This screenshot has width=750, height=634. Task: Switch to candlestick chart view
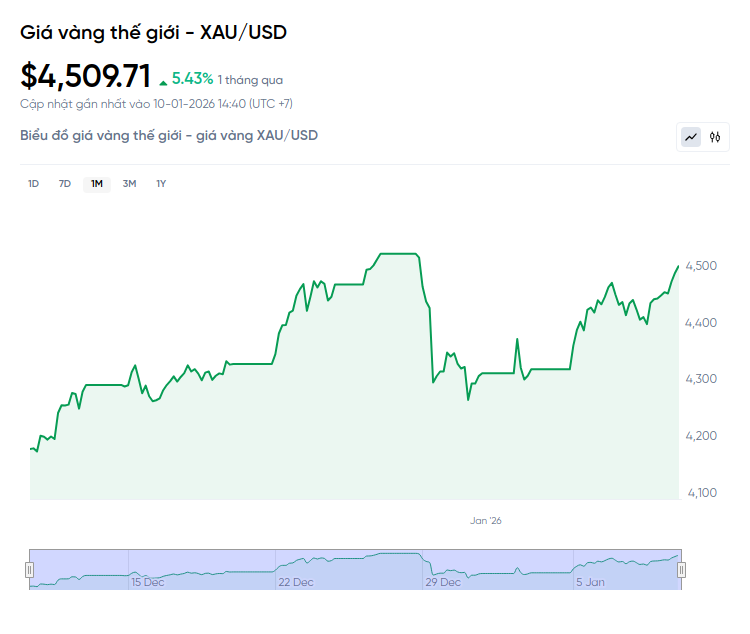point(715,137)
